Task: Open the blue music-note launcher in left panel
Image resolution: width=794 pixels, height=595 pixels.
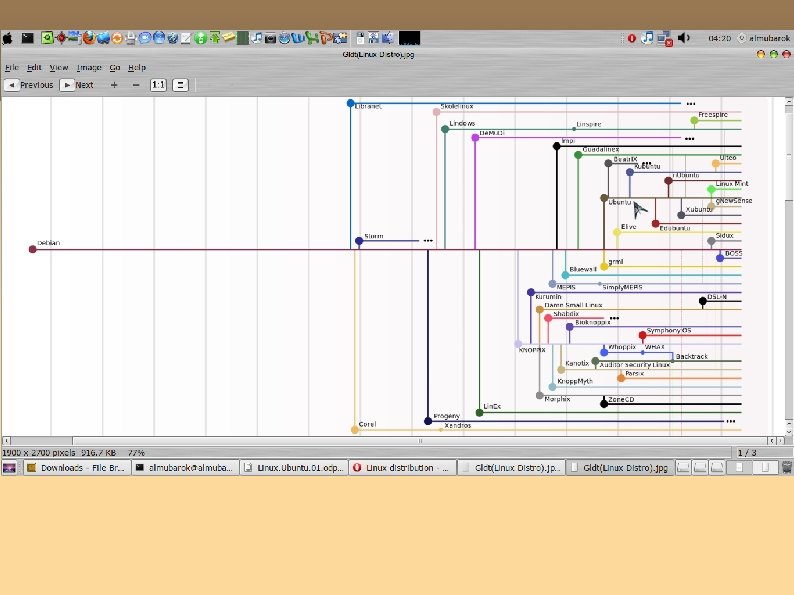Action: click(257, 38)
